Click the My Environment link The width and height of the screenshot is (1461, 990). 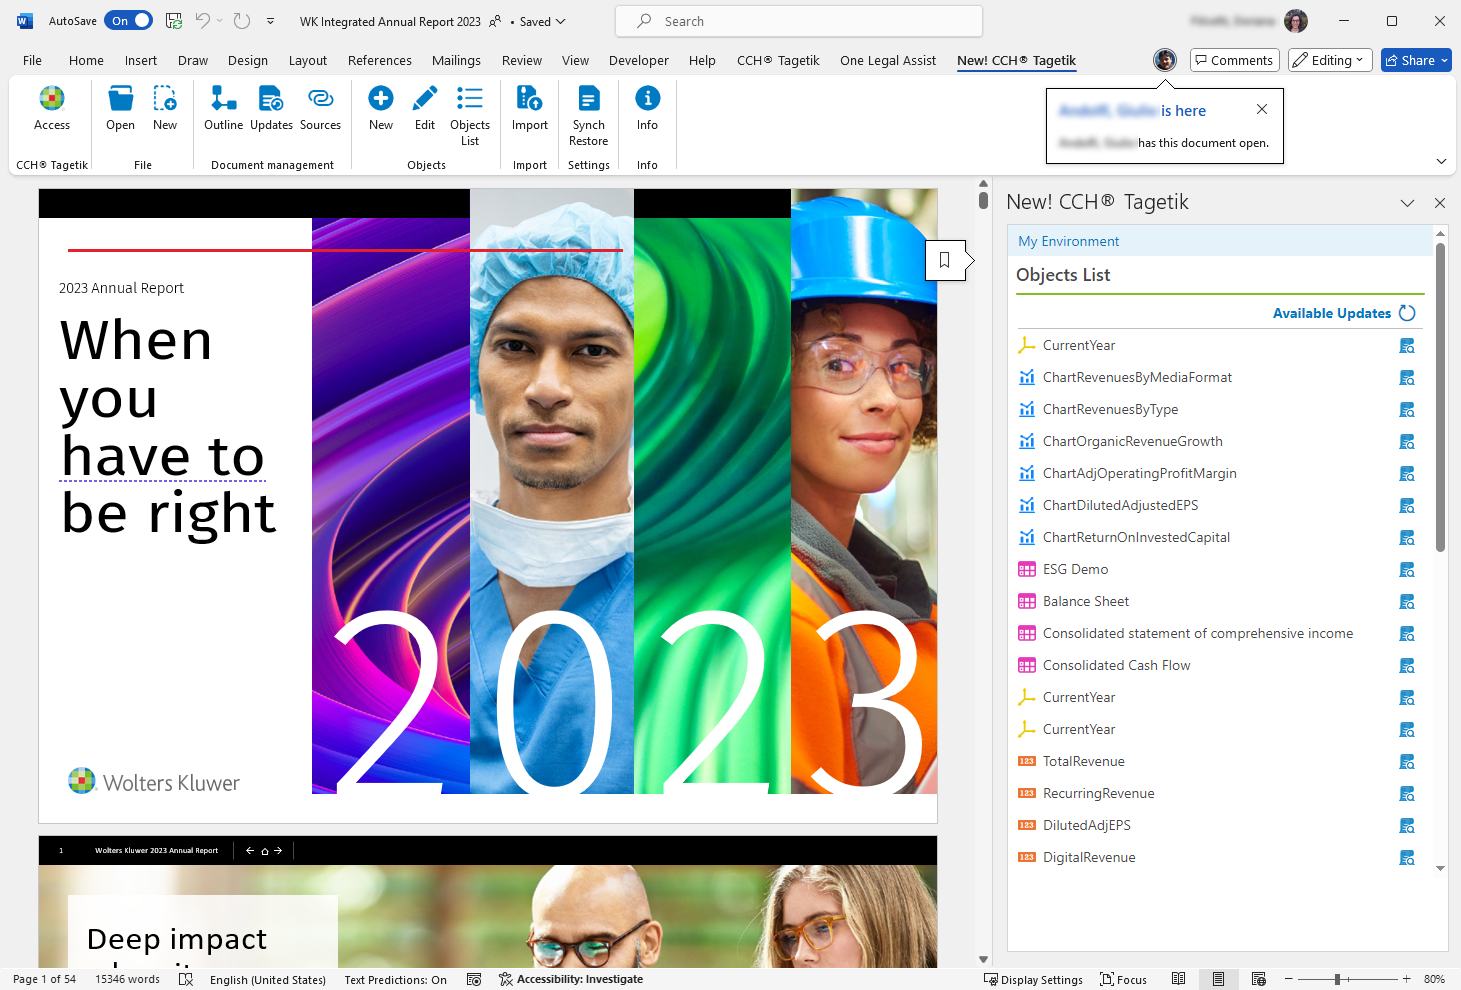[1068, 241]
